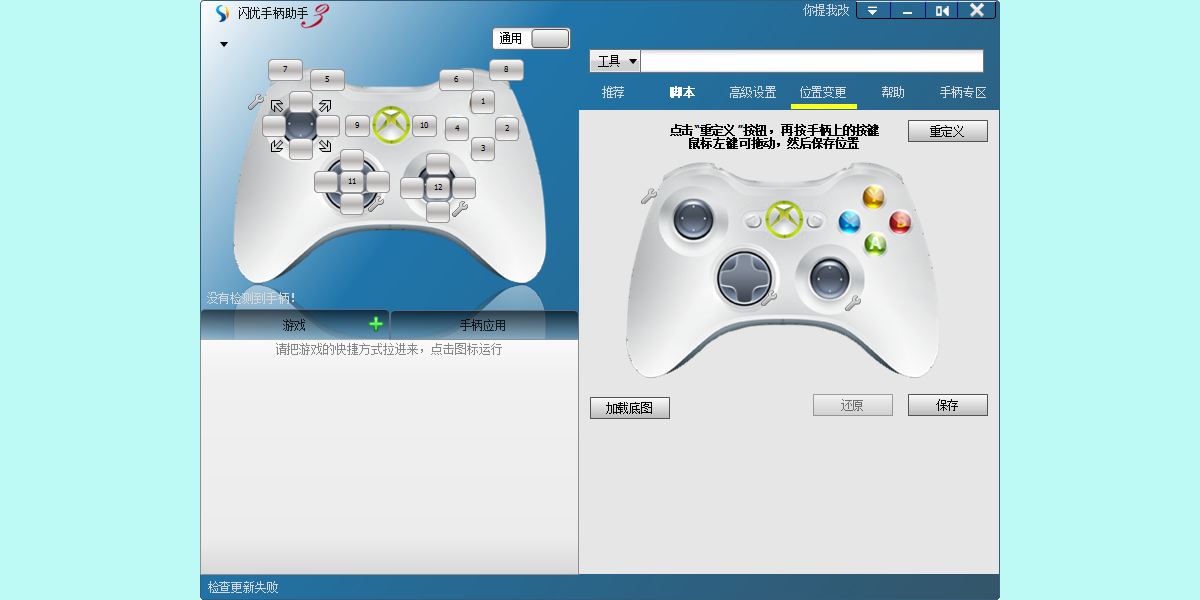Click the 保存 button to save positions
Image resolution: width=1200 pixels, height=600 pixels.
pyautogui.click(x=947, y=405)
